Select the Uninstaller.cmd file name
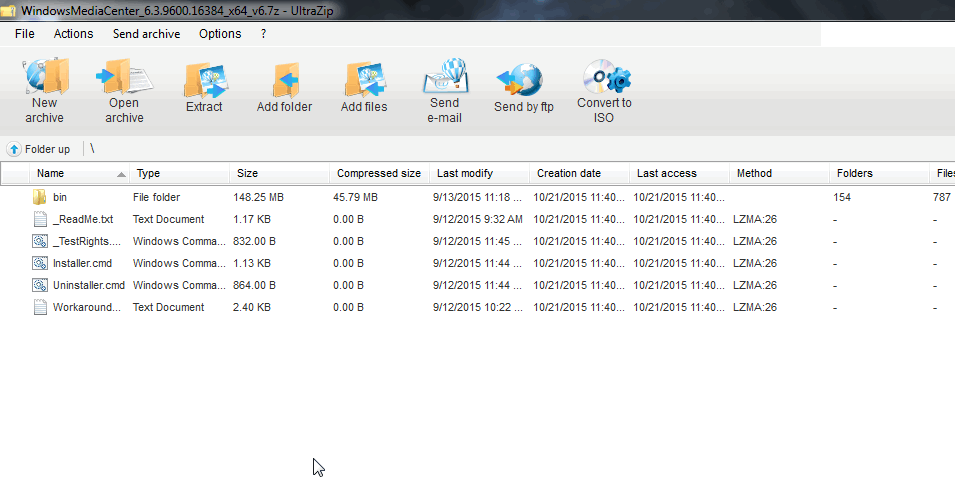This screenshot has height=498, width=955. tap(89, 285)
